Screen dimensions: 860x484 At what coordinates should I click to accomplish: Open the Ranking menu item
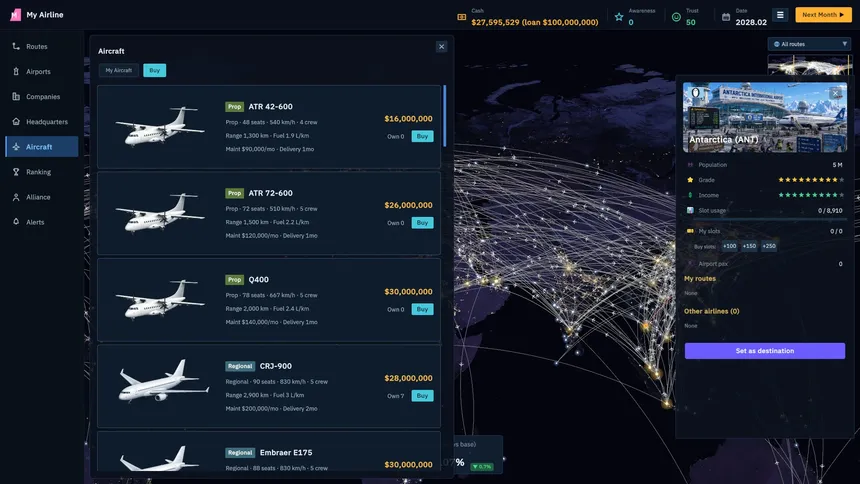[42, 172]
